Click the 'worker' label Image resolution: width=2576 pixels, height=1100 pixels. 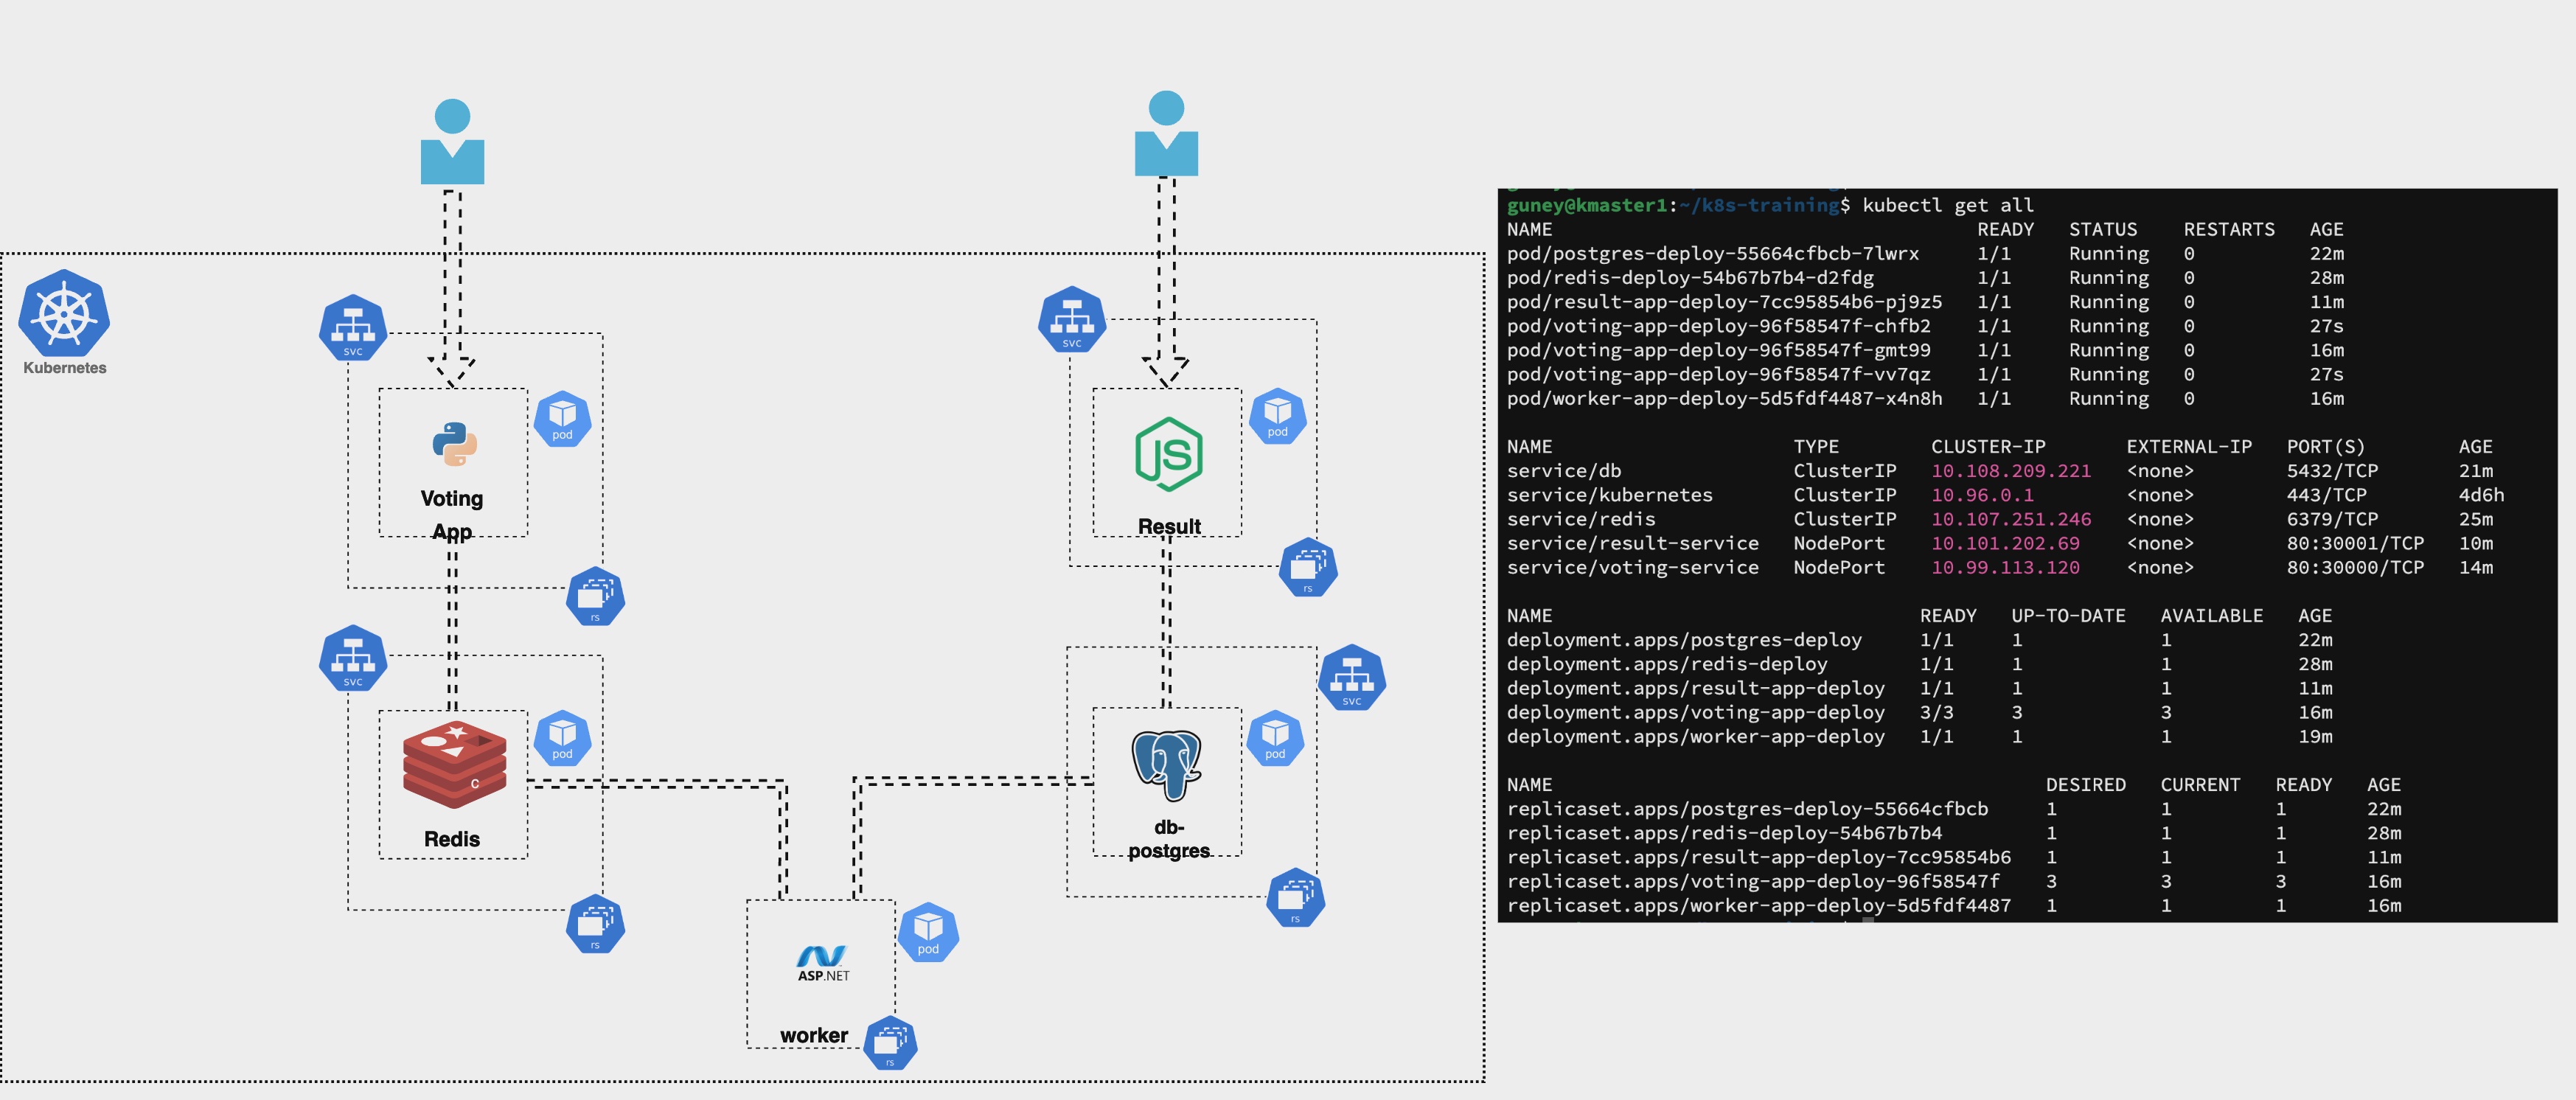814,1035
